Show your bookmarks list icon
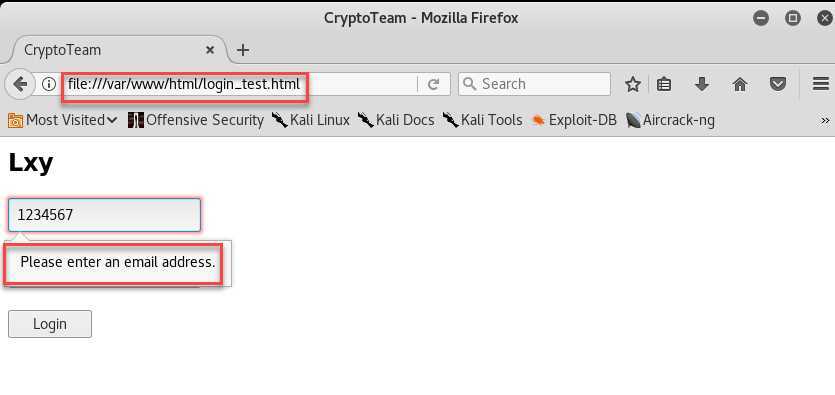This screenshot has height=395, width=835. pyautogui.click(x=664, y=84)
